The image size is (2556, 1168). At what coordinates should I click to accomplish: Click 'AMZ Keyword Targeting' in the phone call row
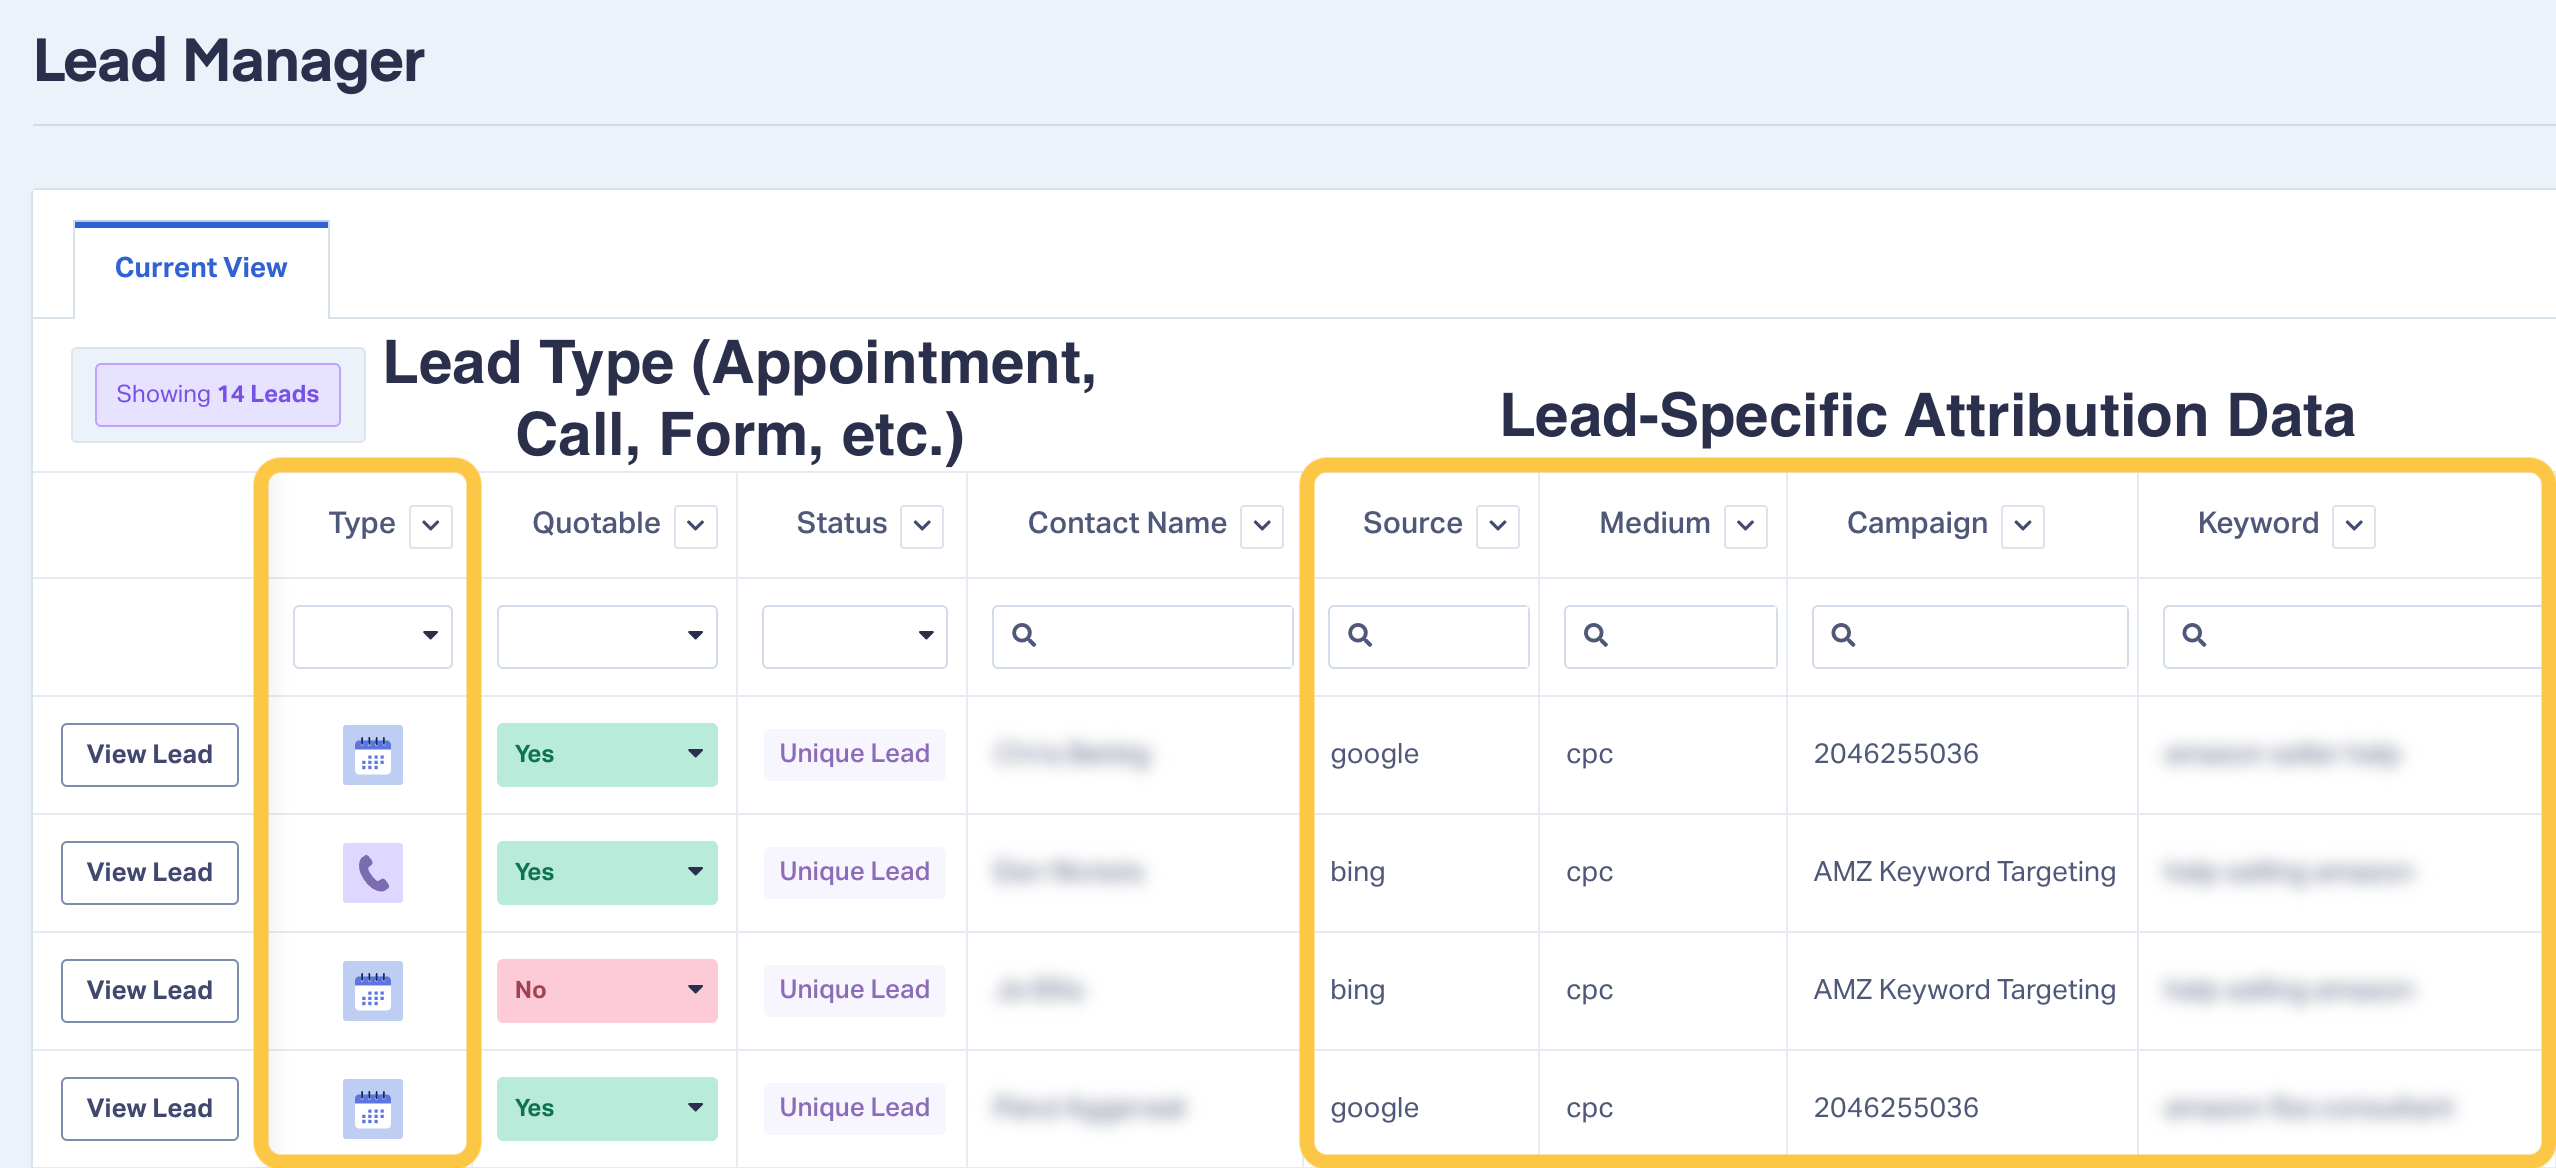[x=1965, y=872]
